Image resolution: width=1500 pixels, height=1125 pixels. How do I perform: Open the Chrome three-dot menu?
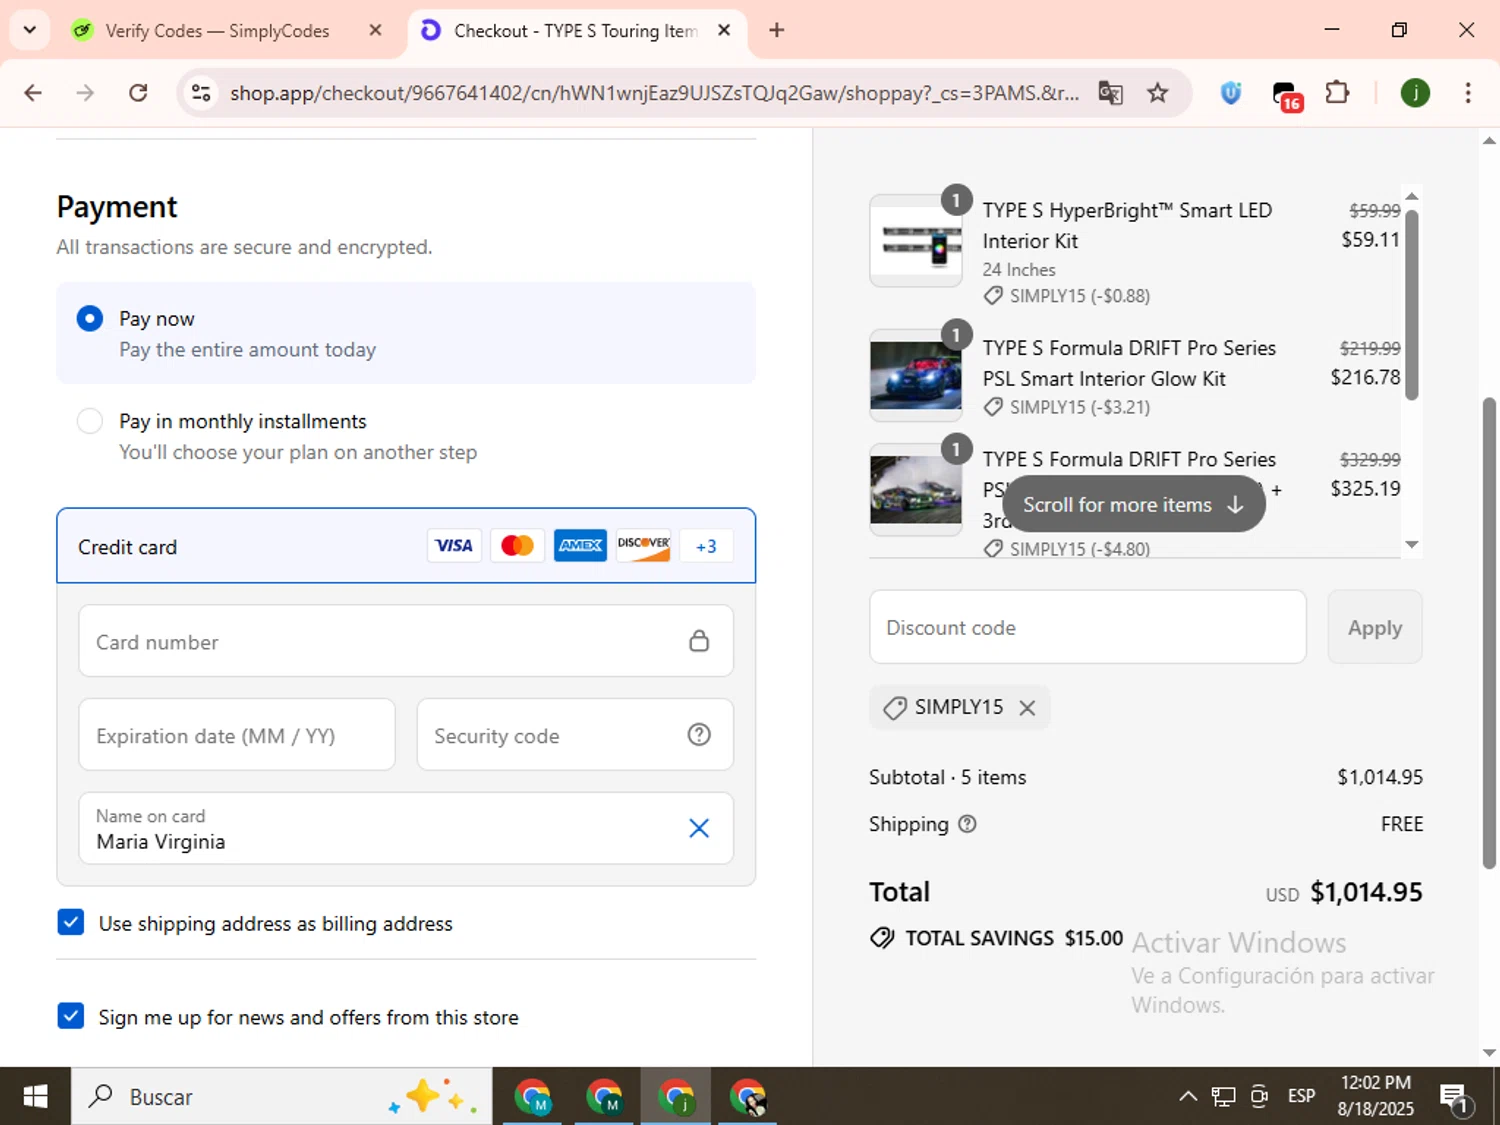(x=1468, y=93)
